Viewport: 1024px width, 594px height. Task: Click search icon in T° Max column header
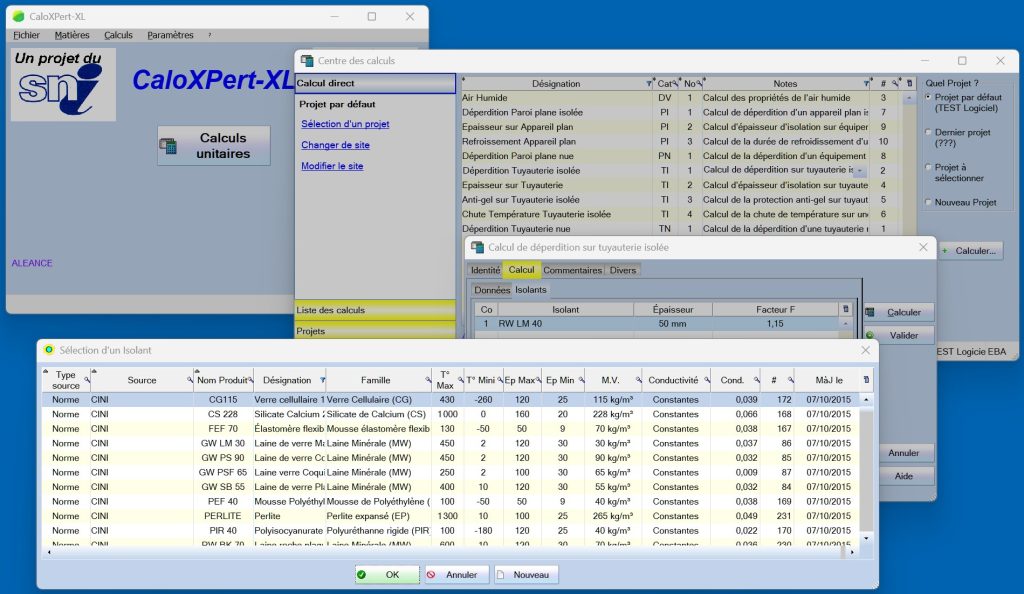[460, 380]
